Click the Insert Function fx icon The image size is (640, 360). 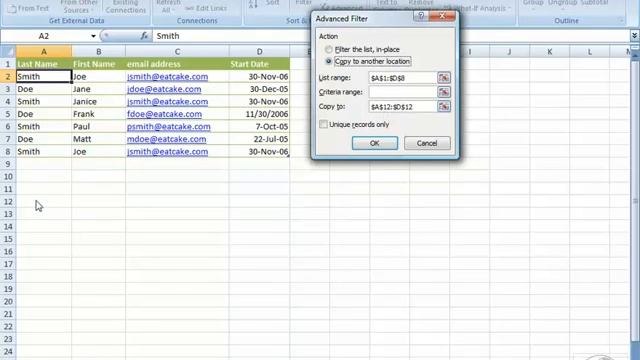coord(144,36)
